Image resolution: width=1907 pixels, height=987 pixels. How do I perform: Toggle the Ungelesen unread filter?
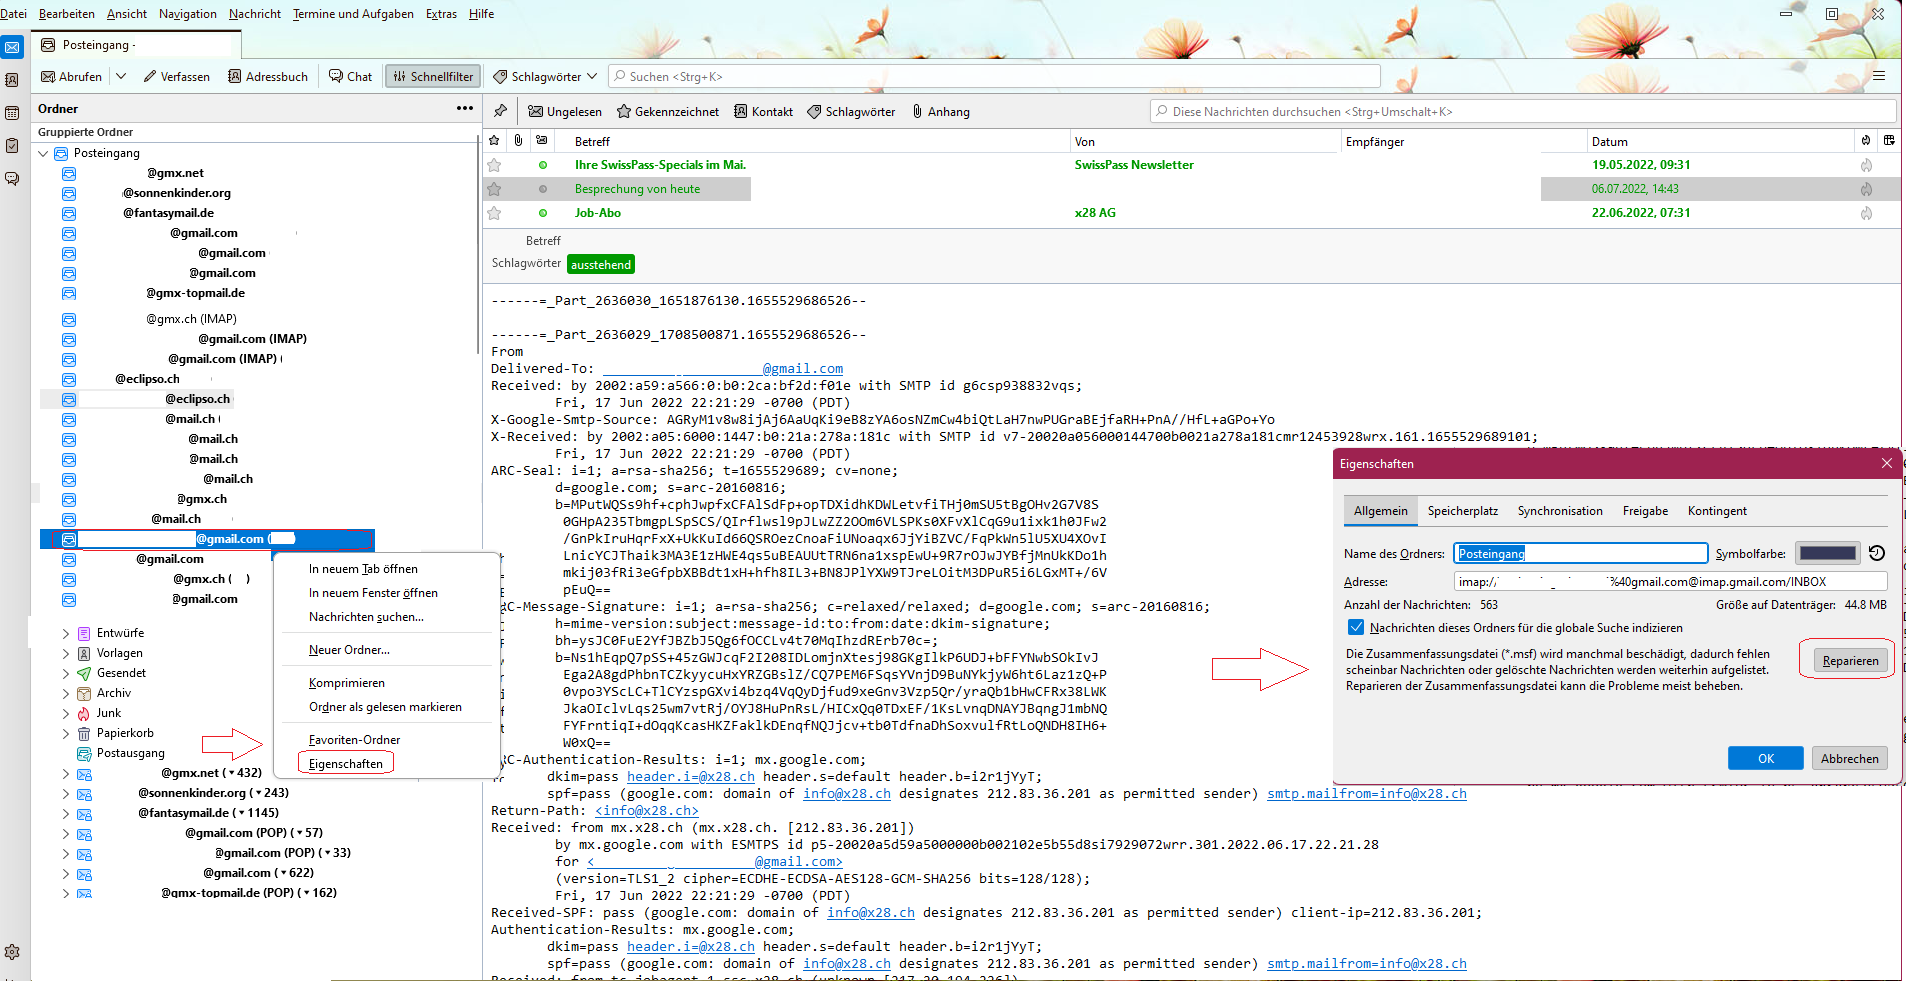coord(565,112)
